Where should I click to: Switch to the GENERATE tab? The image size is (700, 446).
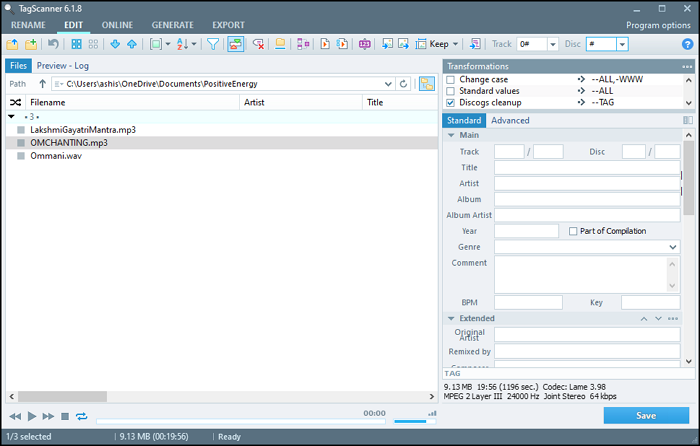[x=172, y=25]
